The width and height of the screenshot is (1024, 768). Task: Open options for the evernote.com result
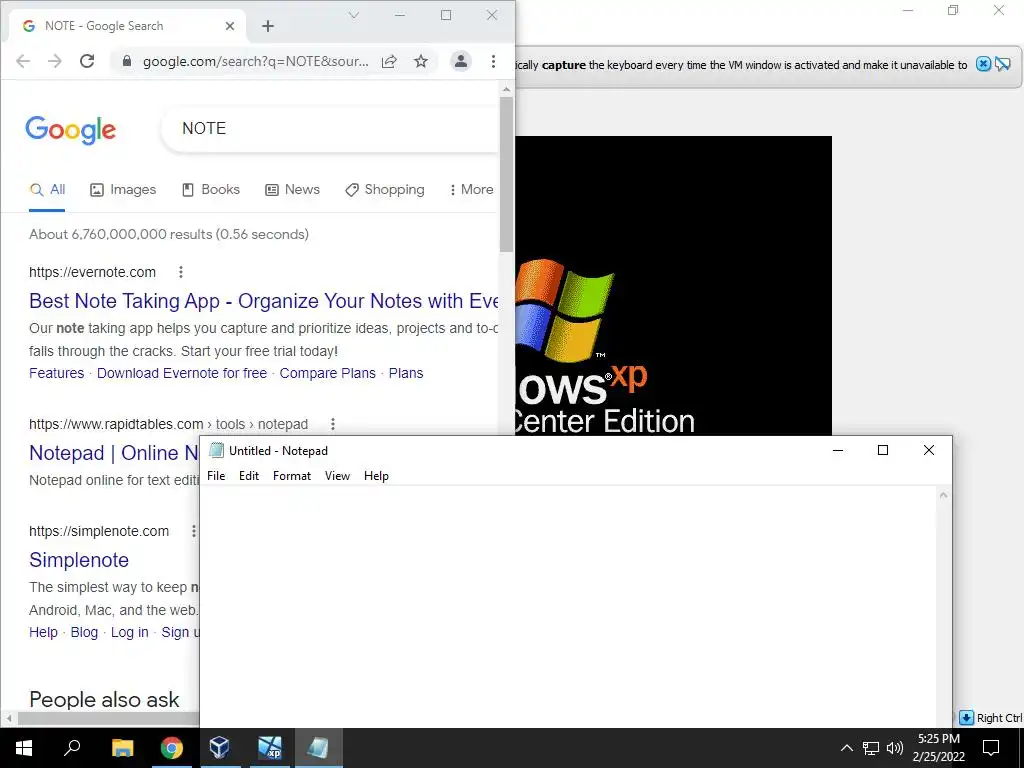[181, 272]
